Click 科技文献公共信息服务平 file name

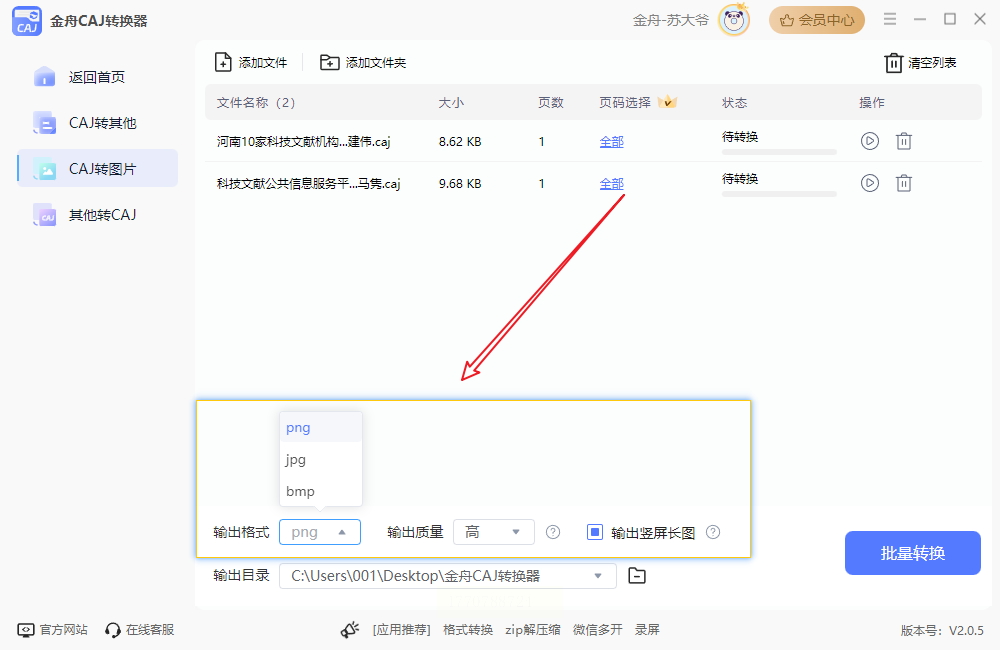(x=309, y=184)
